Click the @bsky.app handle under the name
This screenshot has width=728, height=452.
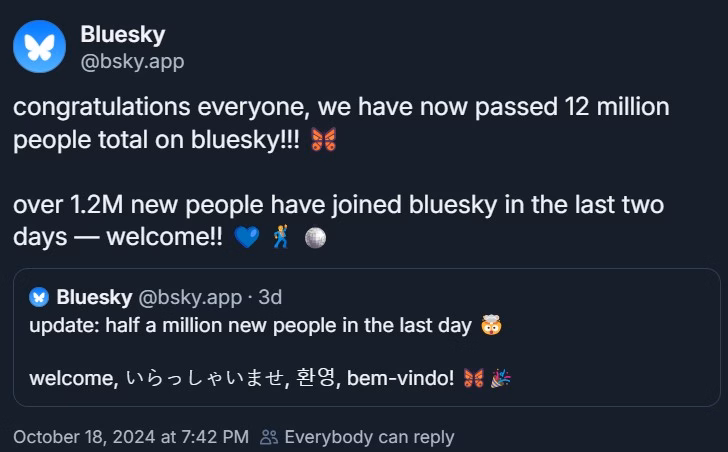[x=132, y=61]
